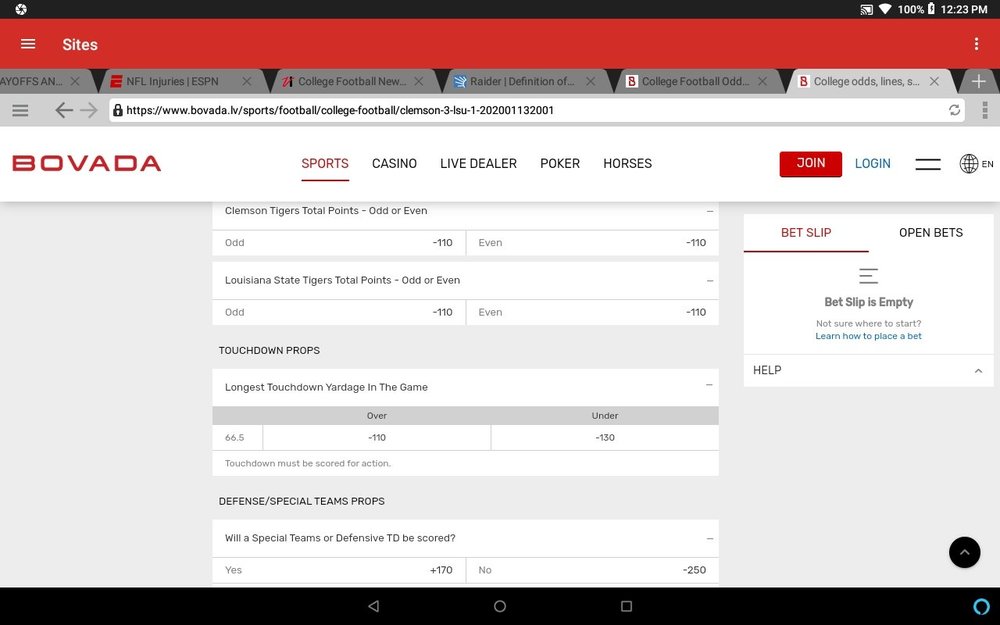Tap the Android recent apps button
This screenshot has width=1000, height=625.
[x=626, y=606]
